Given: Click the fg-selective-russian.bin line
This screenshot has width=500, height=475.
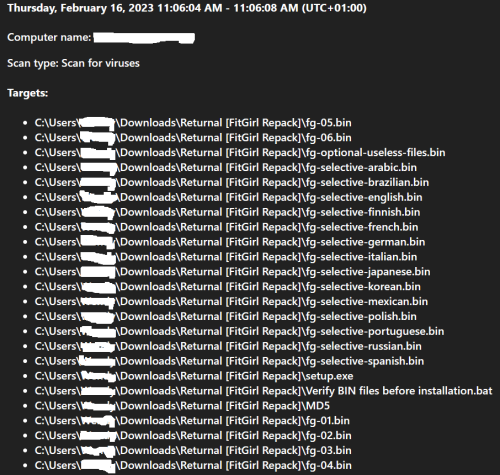Looking at the screenshot, I should pyautogui.click(x=228, y=346).
